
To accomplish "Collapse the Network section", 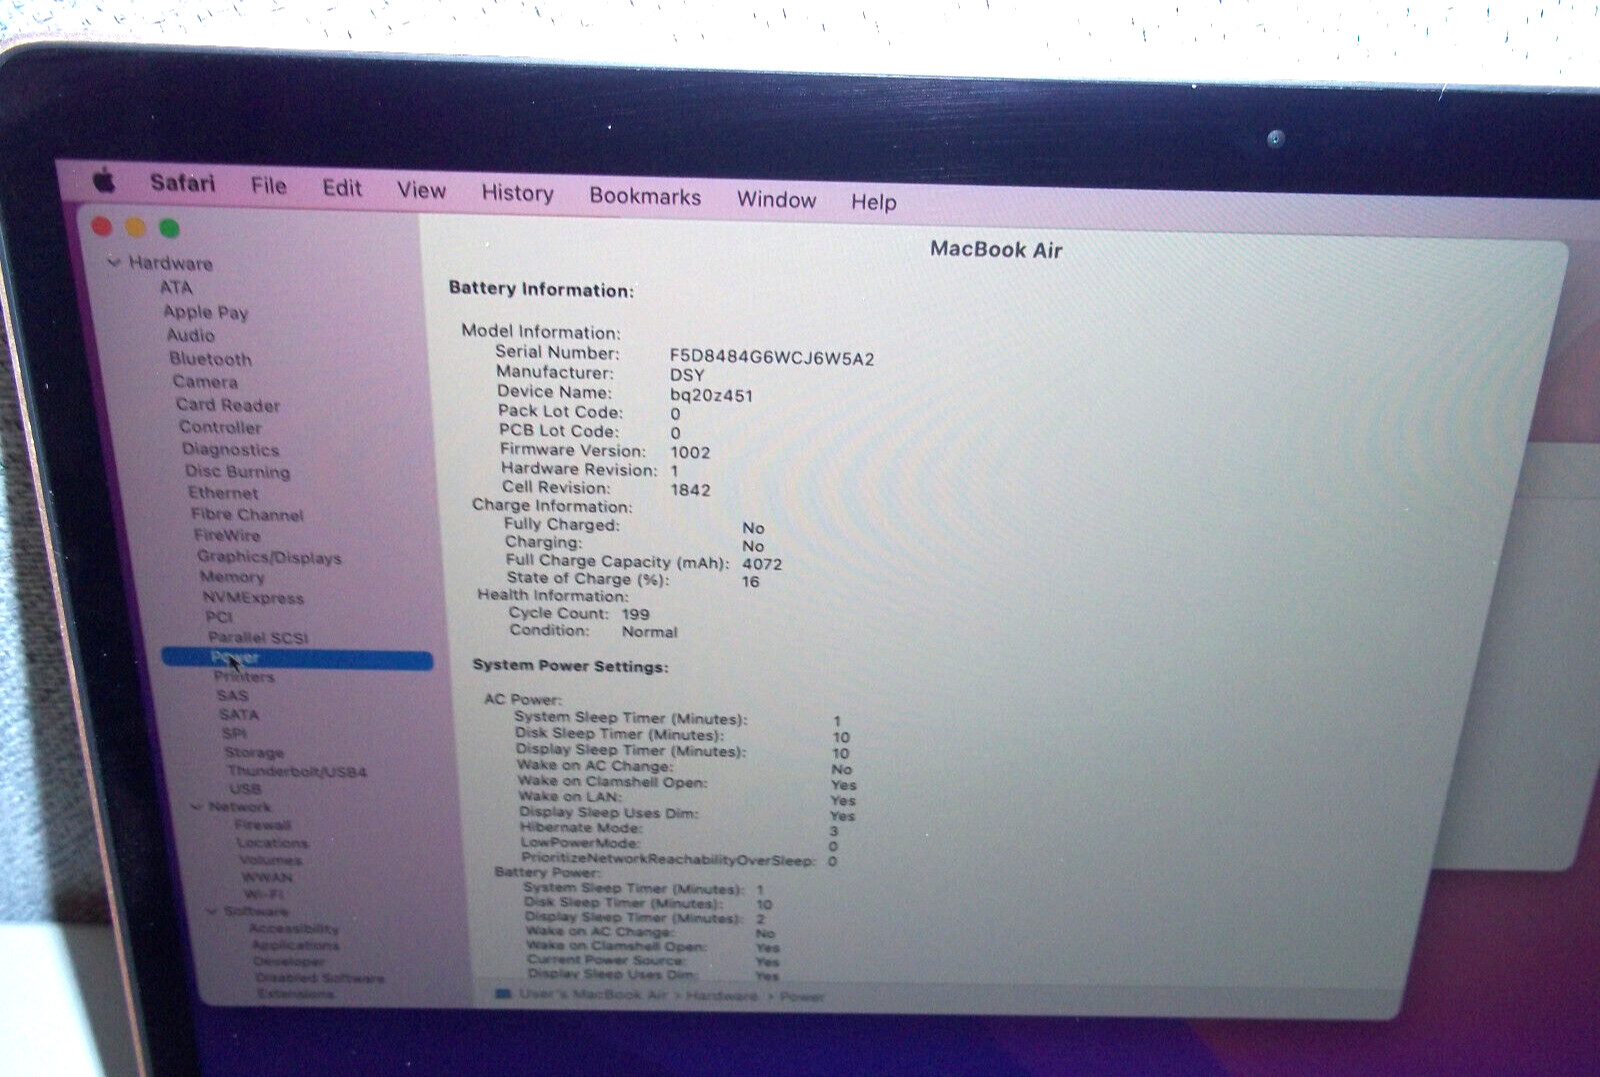I will coord(197,806).
